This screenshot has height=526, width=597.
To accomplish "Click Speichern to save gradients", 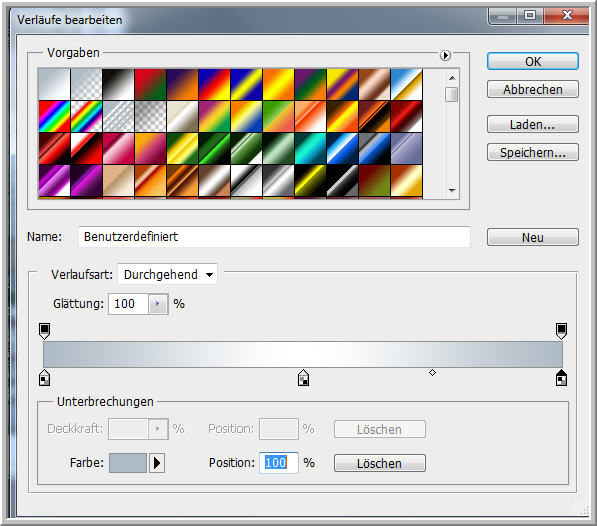I will point(533,152).
